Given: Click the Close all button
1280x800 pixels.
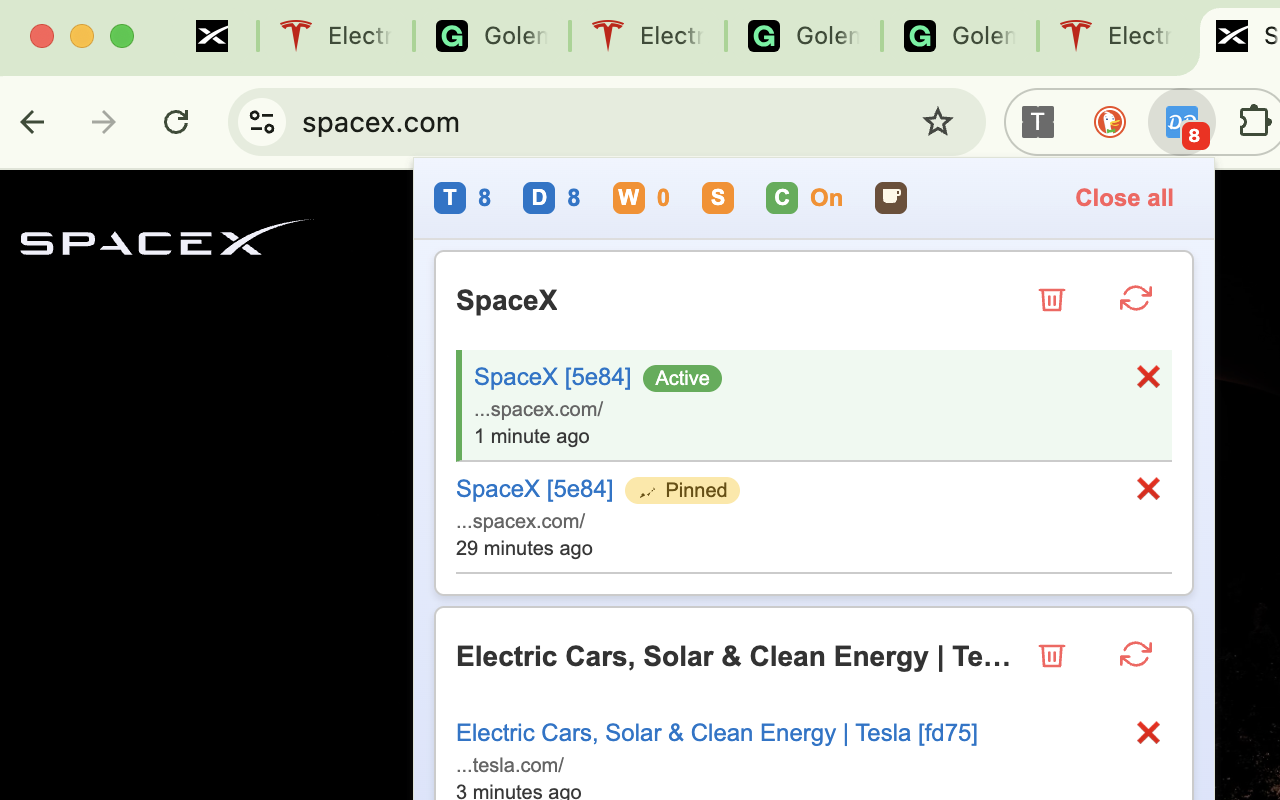Looking at the screenshot, I should [x=1124, y=198].
